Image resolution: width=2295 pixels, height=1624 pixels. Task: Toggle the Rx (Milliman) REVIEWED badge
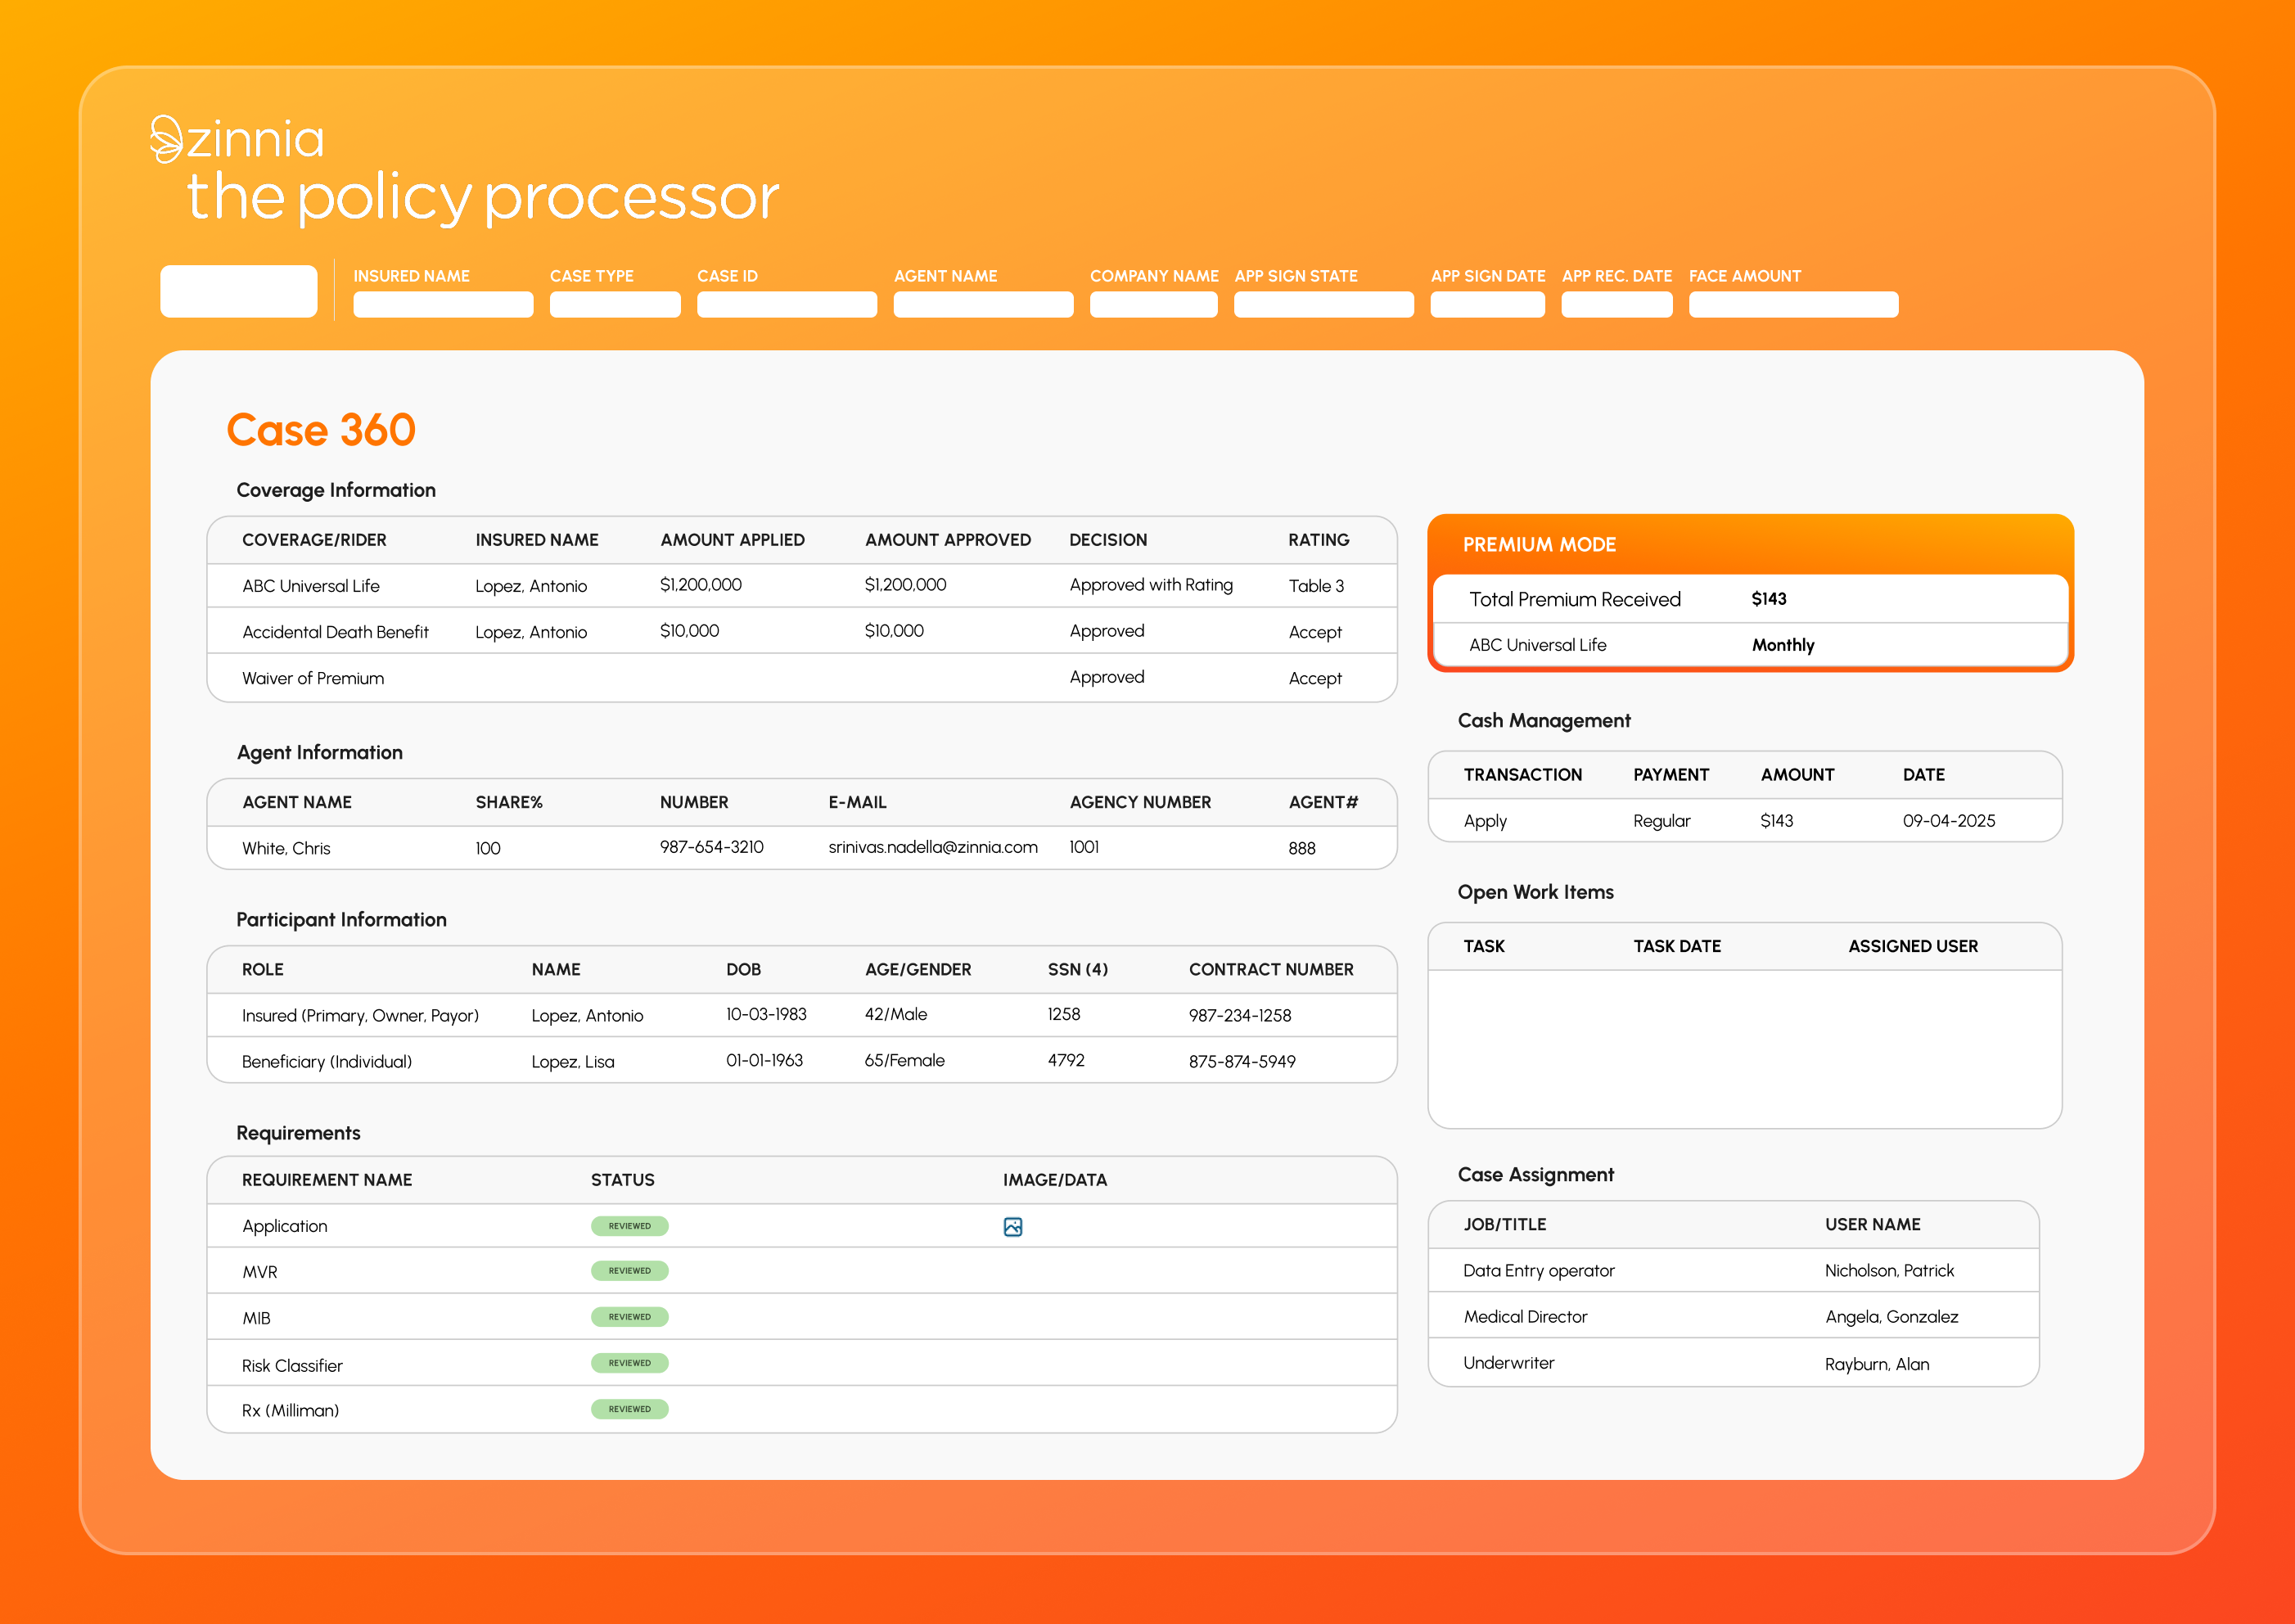tap(629, 1409)
